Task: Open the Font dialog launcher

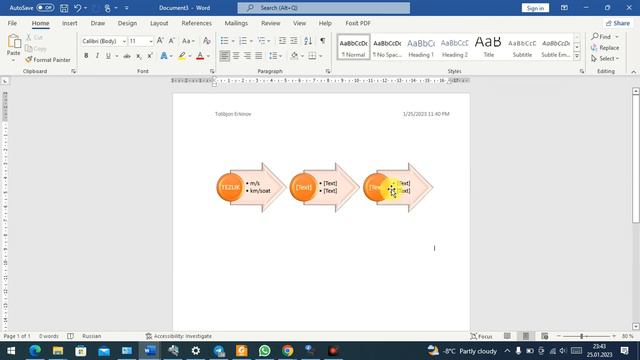Action: pyautogui.click(x=212, y=71)
